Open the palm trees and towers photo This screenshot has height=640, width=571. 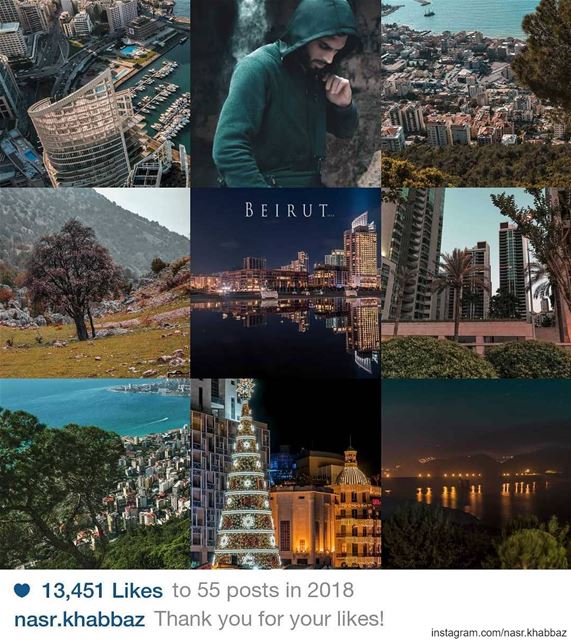(476, 283)
